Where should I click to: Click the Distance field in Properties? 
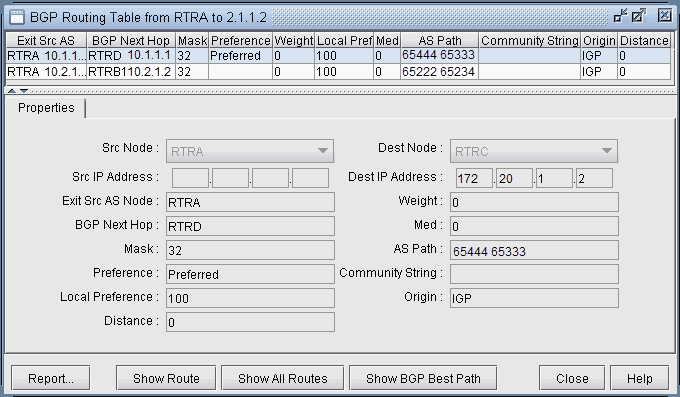coord(250,322)
